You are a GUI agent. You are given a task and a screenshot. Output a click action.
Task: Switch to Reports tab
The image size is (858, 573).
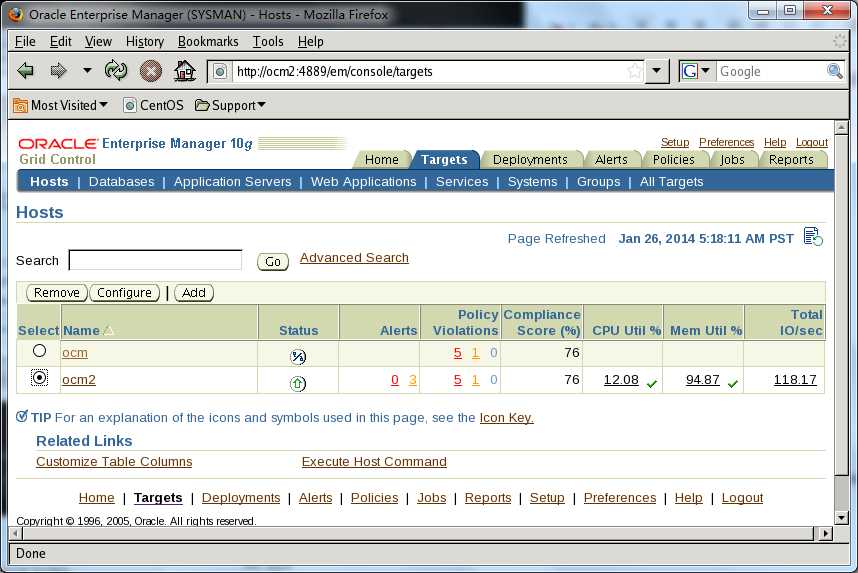click(791, 159)
